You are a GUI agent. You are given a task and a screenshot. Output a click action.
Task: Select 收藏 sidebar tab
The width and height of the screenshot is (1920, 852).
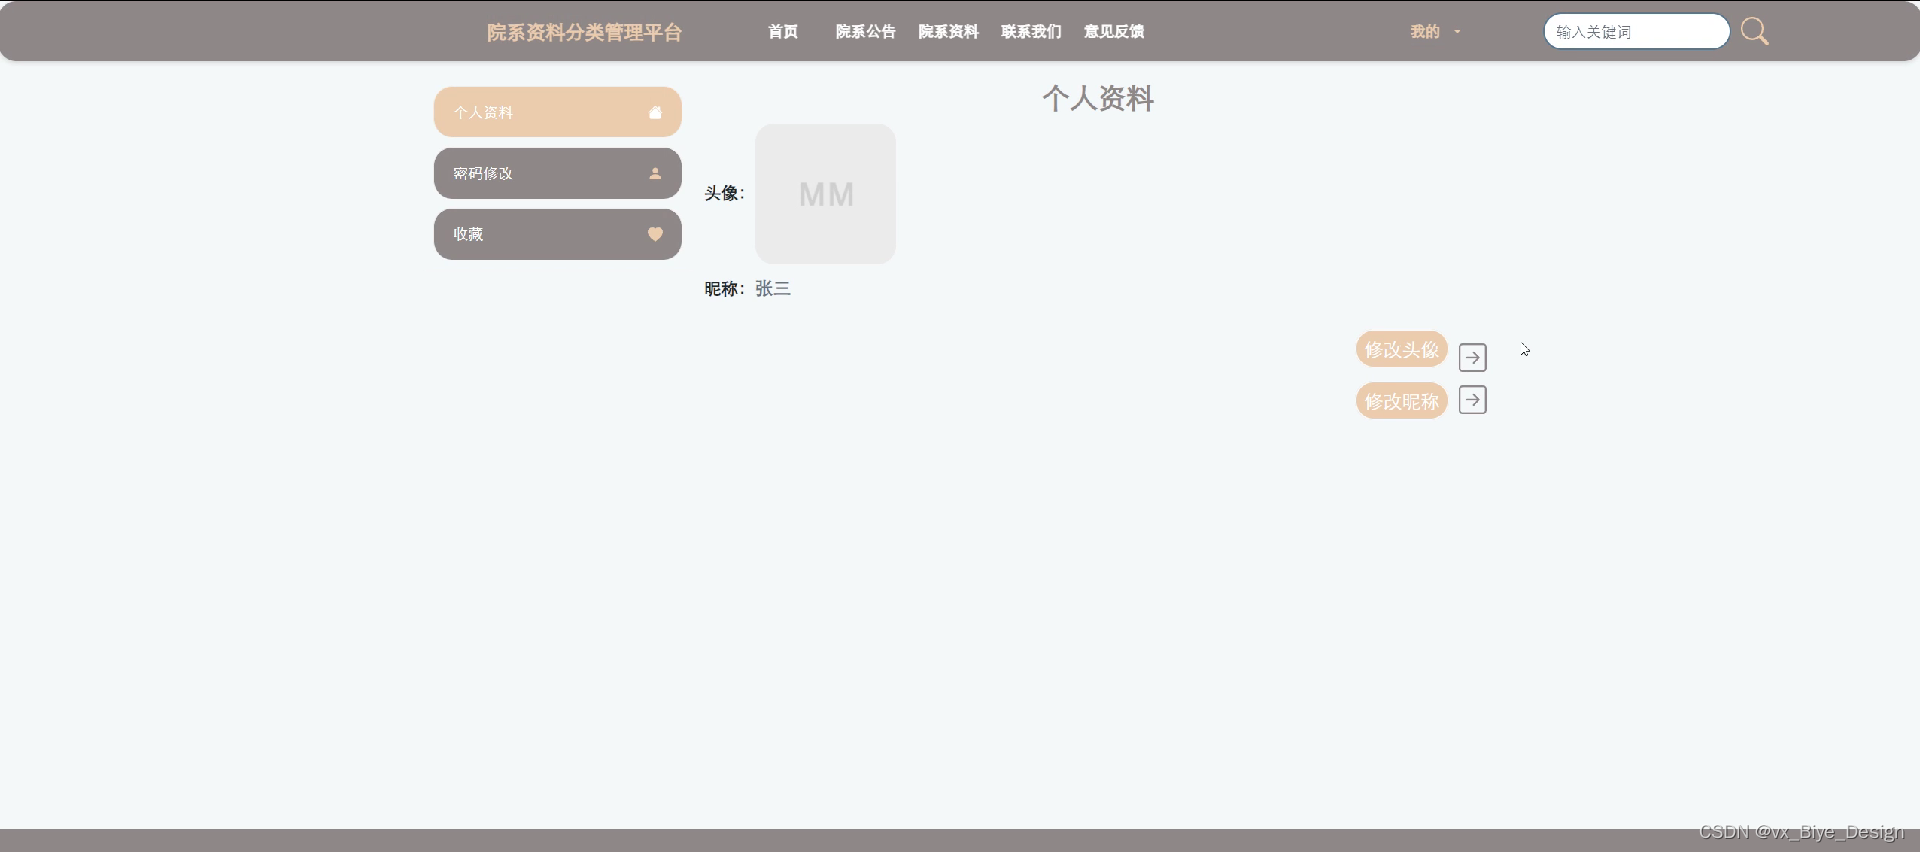(x=558, y=234)
